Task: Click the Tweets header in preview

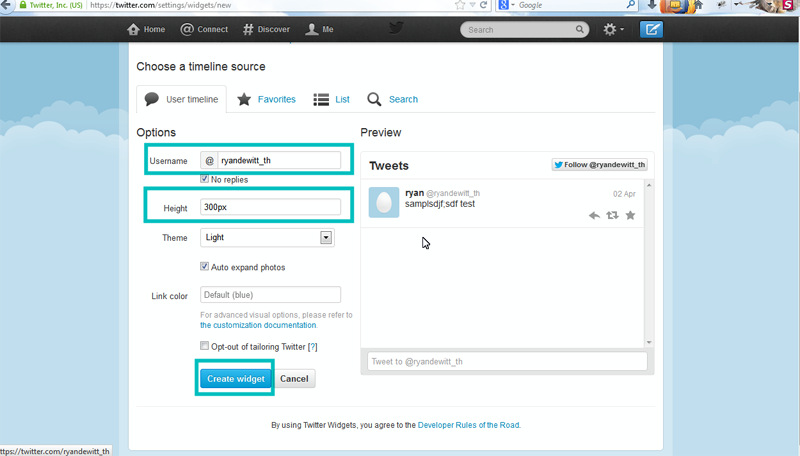Action: point(389,166)
